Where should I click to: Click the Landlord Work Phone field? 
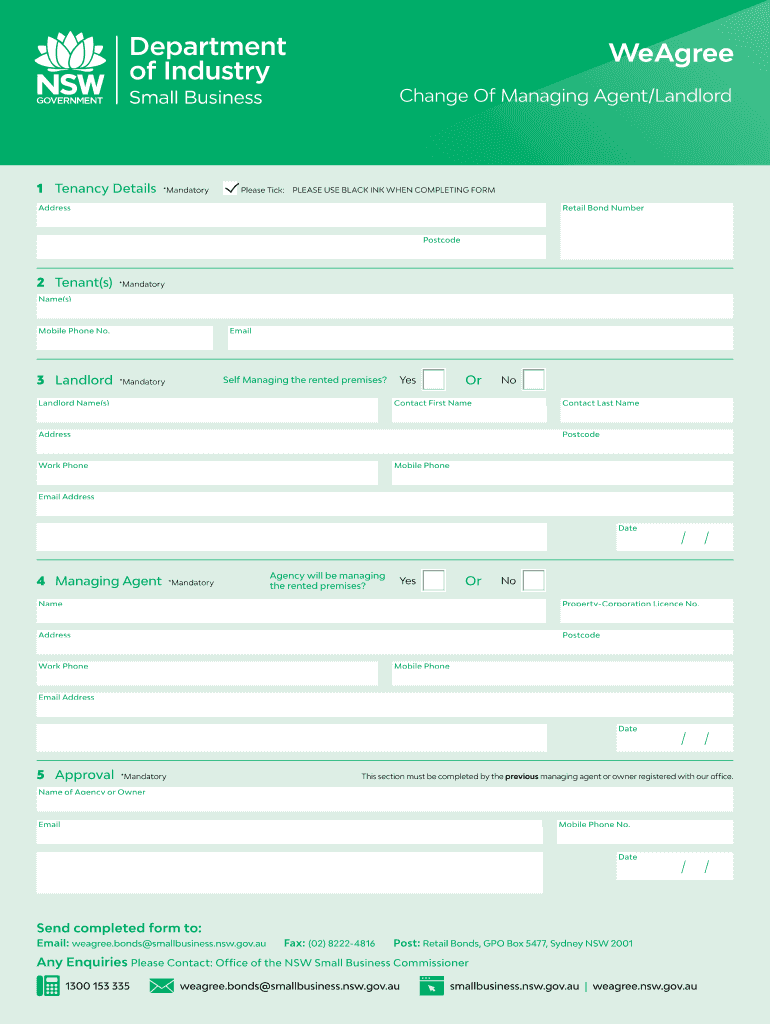pyautogui.click(x=207, y=473)
